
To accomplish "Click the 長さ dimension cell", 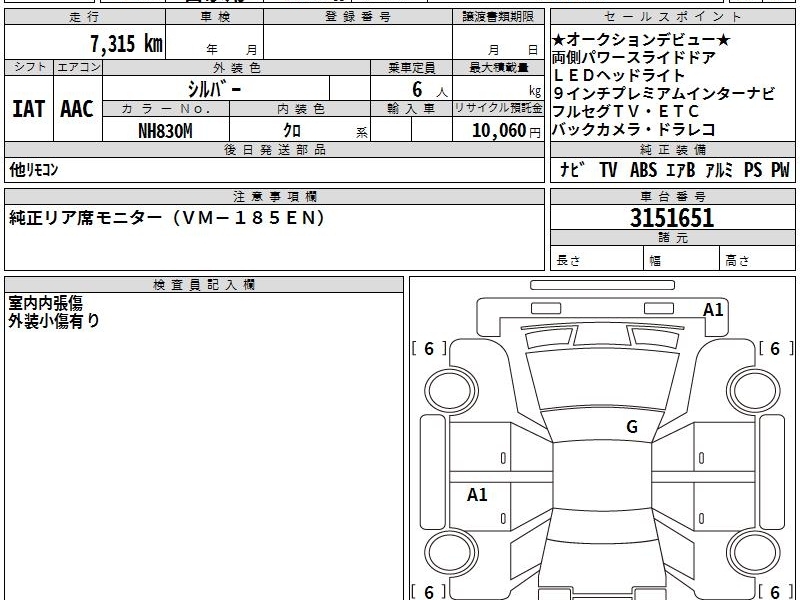I will (597, 260).
